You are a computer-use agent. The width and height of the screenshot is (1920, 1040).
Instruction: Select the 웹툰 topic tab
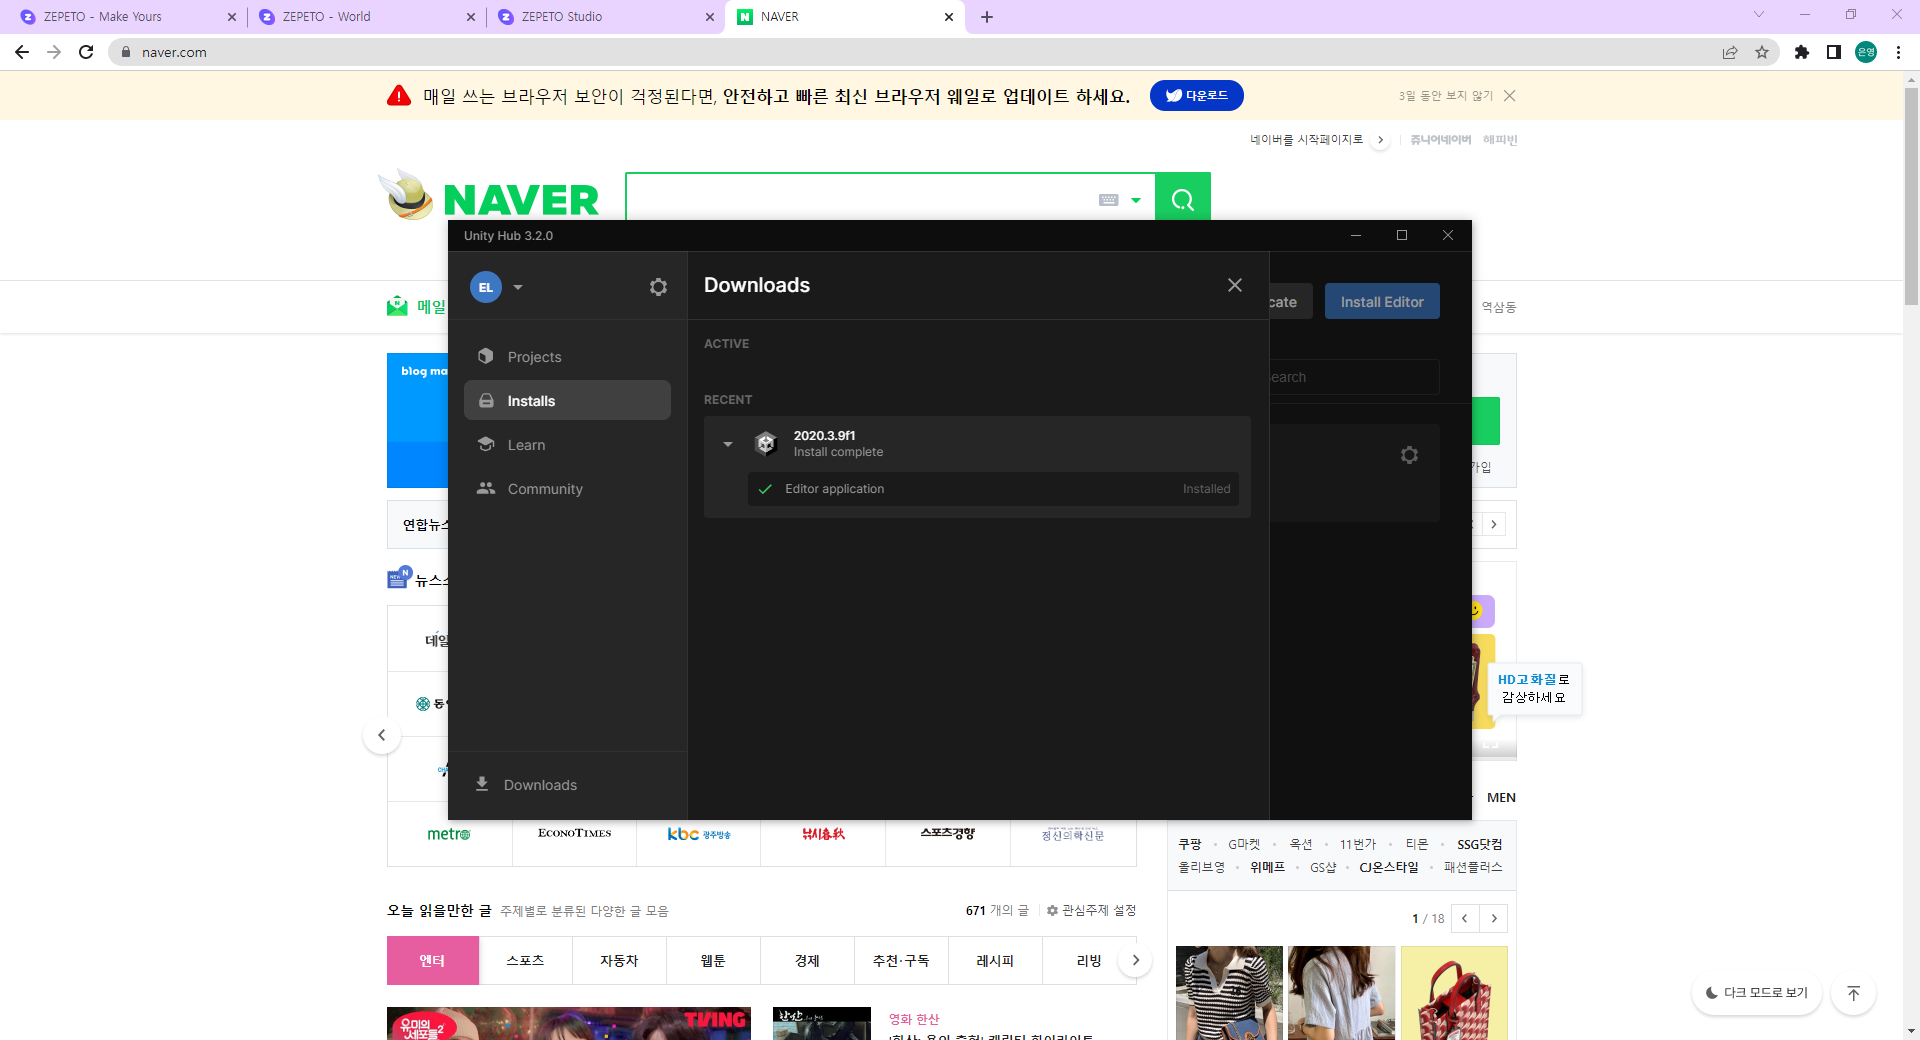[x=713, y=960]
